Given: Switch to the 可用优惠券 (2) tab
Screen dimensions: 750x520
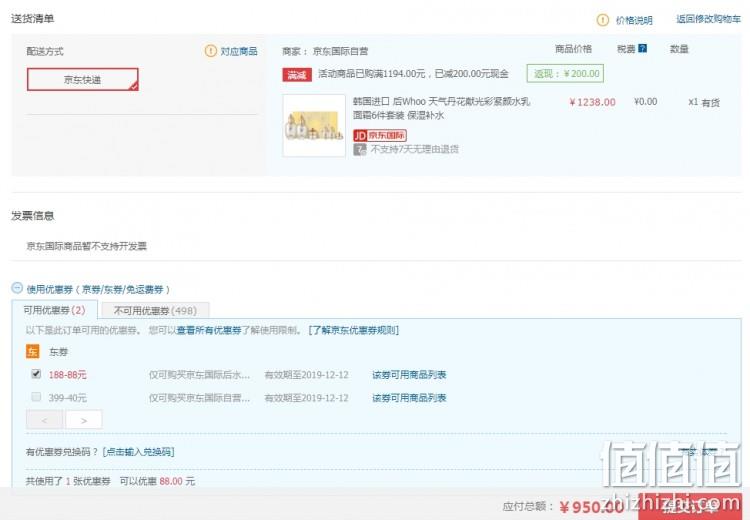Looking at the screenshot, I should (55, 310).
